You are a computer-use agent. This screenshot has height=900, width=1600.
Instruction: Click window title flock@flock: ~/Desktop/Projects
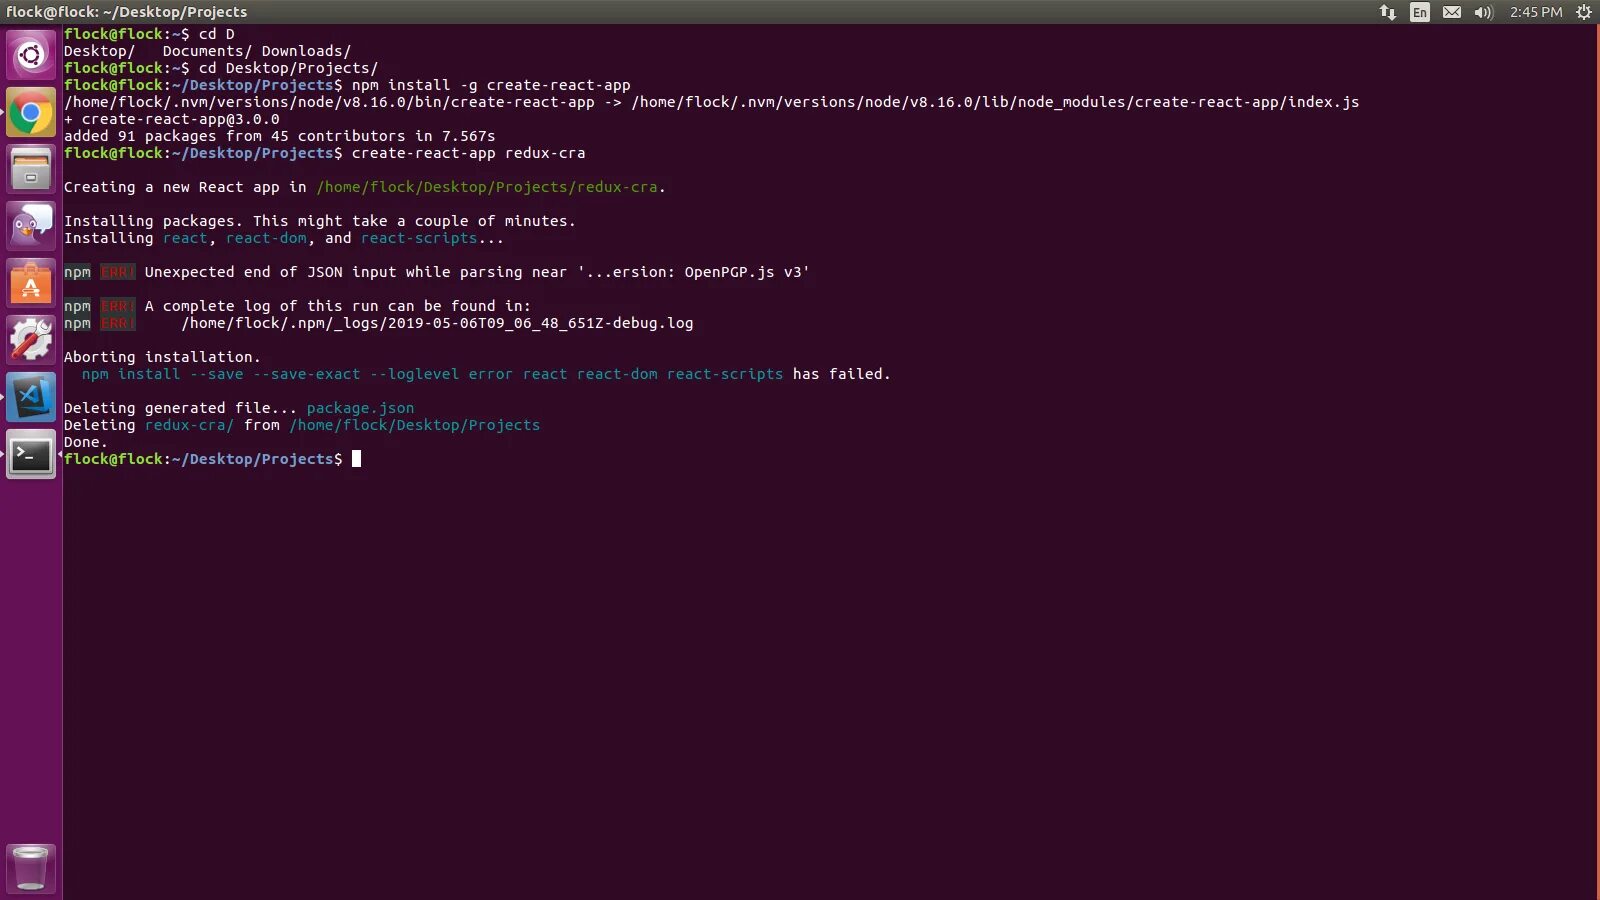(127, 12)
